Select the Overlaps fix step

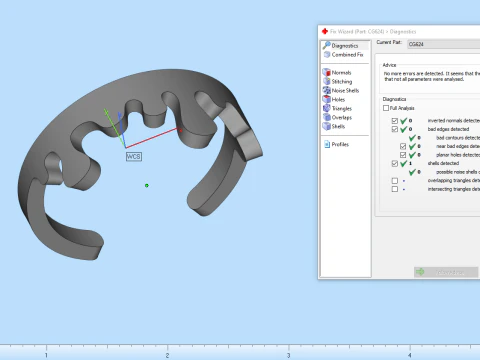point(337,117)
